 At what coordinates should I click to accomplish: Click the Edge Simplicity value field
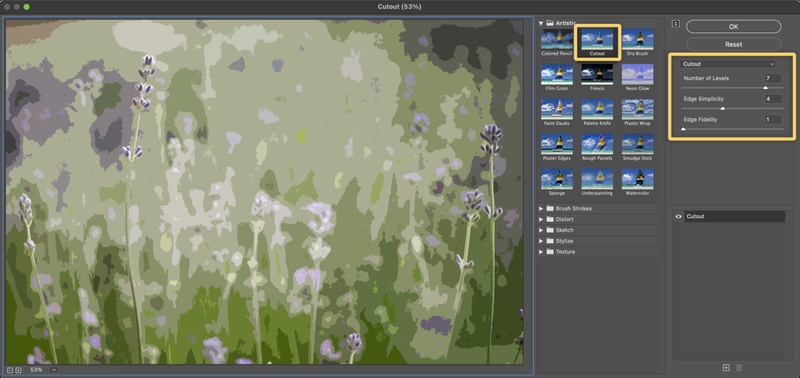click(773, 99)
